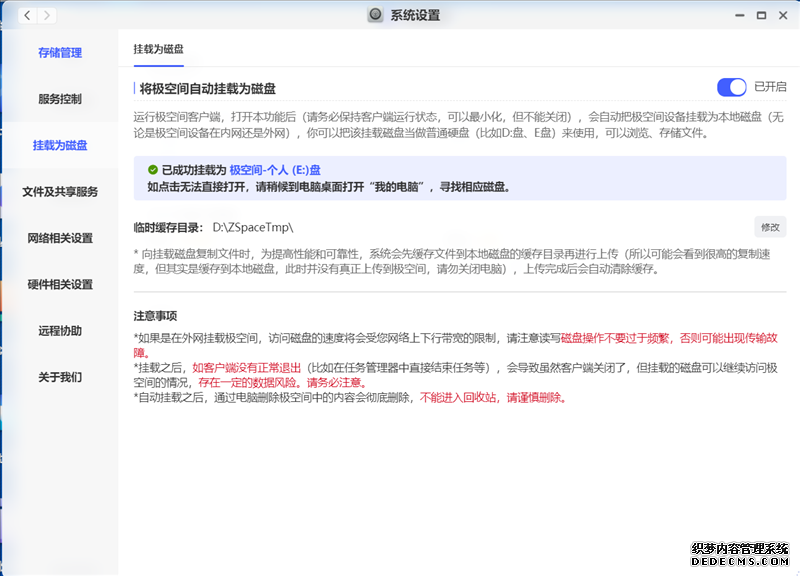Go back with the left arrow button
This screenshot has height=576, width=800.
[x=28, y=15]
